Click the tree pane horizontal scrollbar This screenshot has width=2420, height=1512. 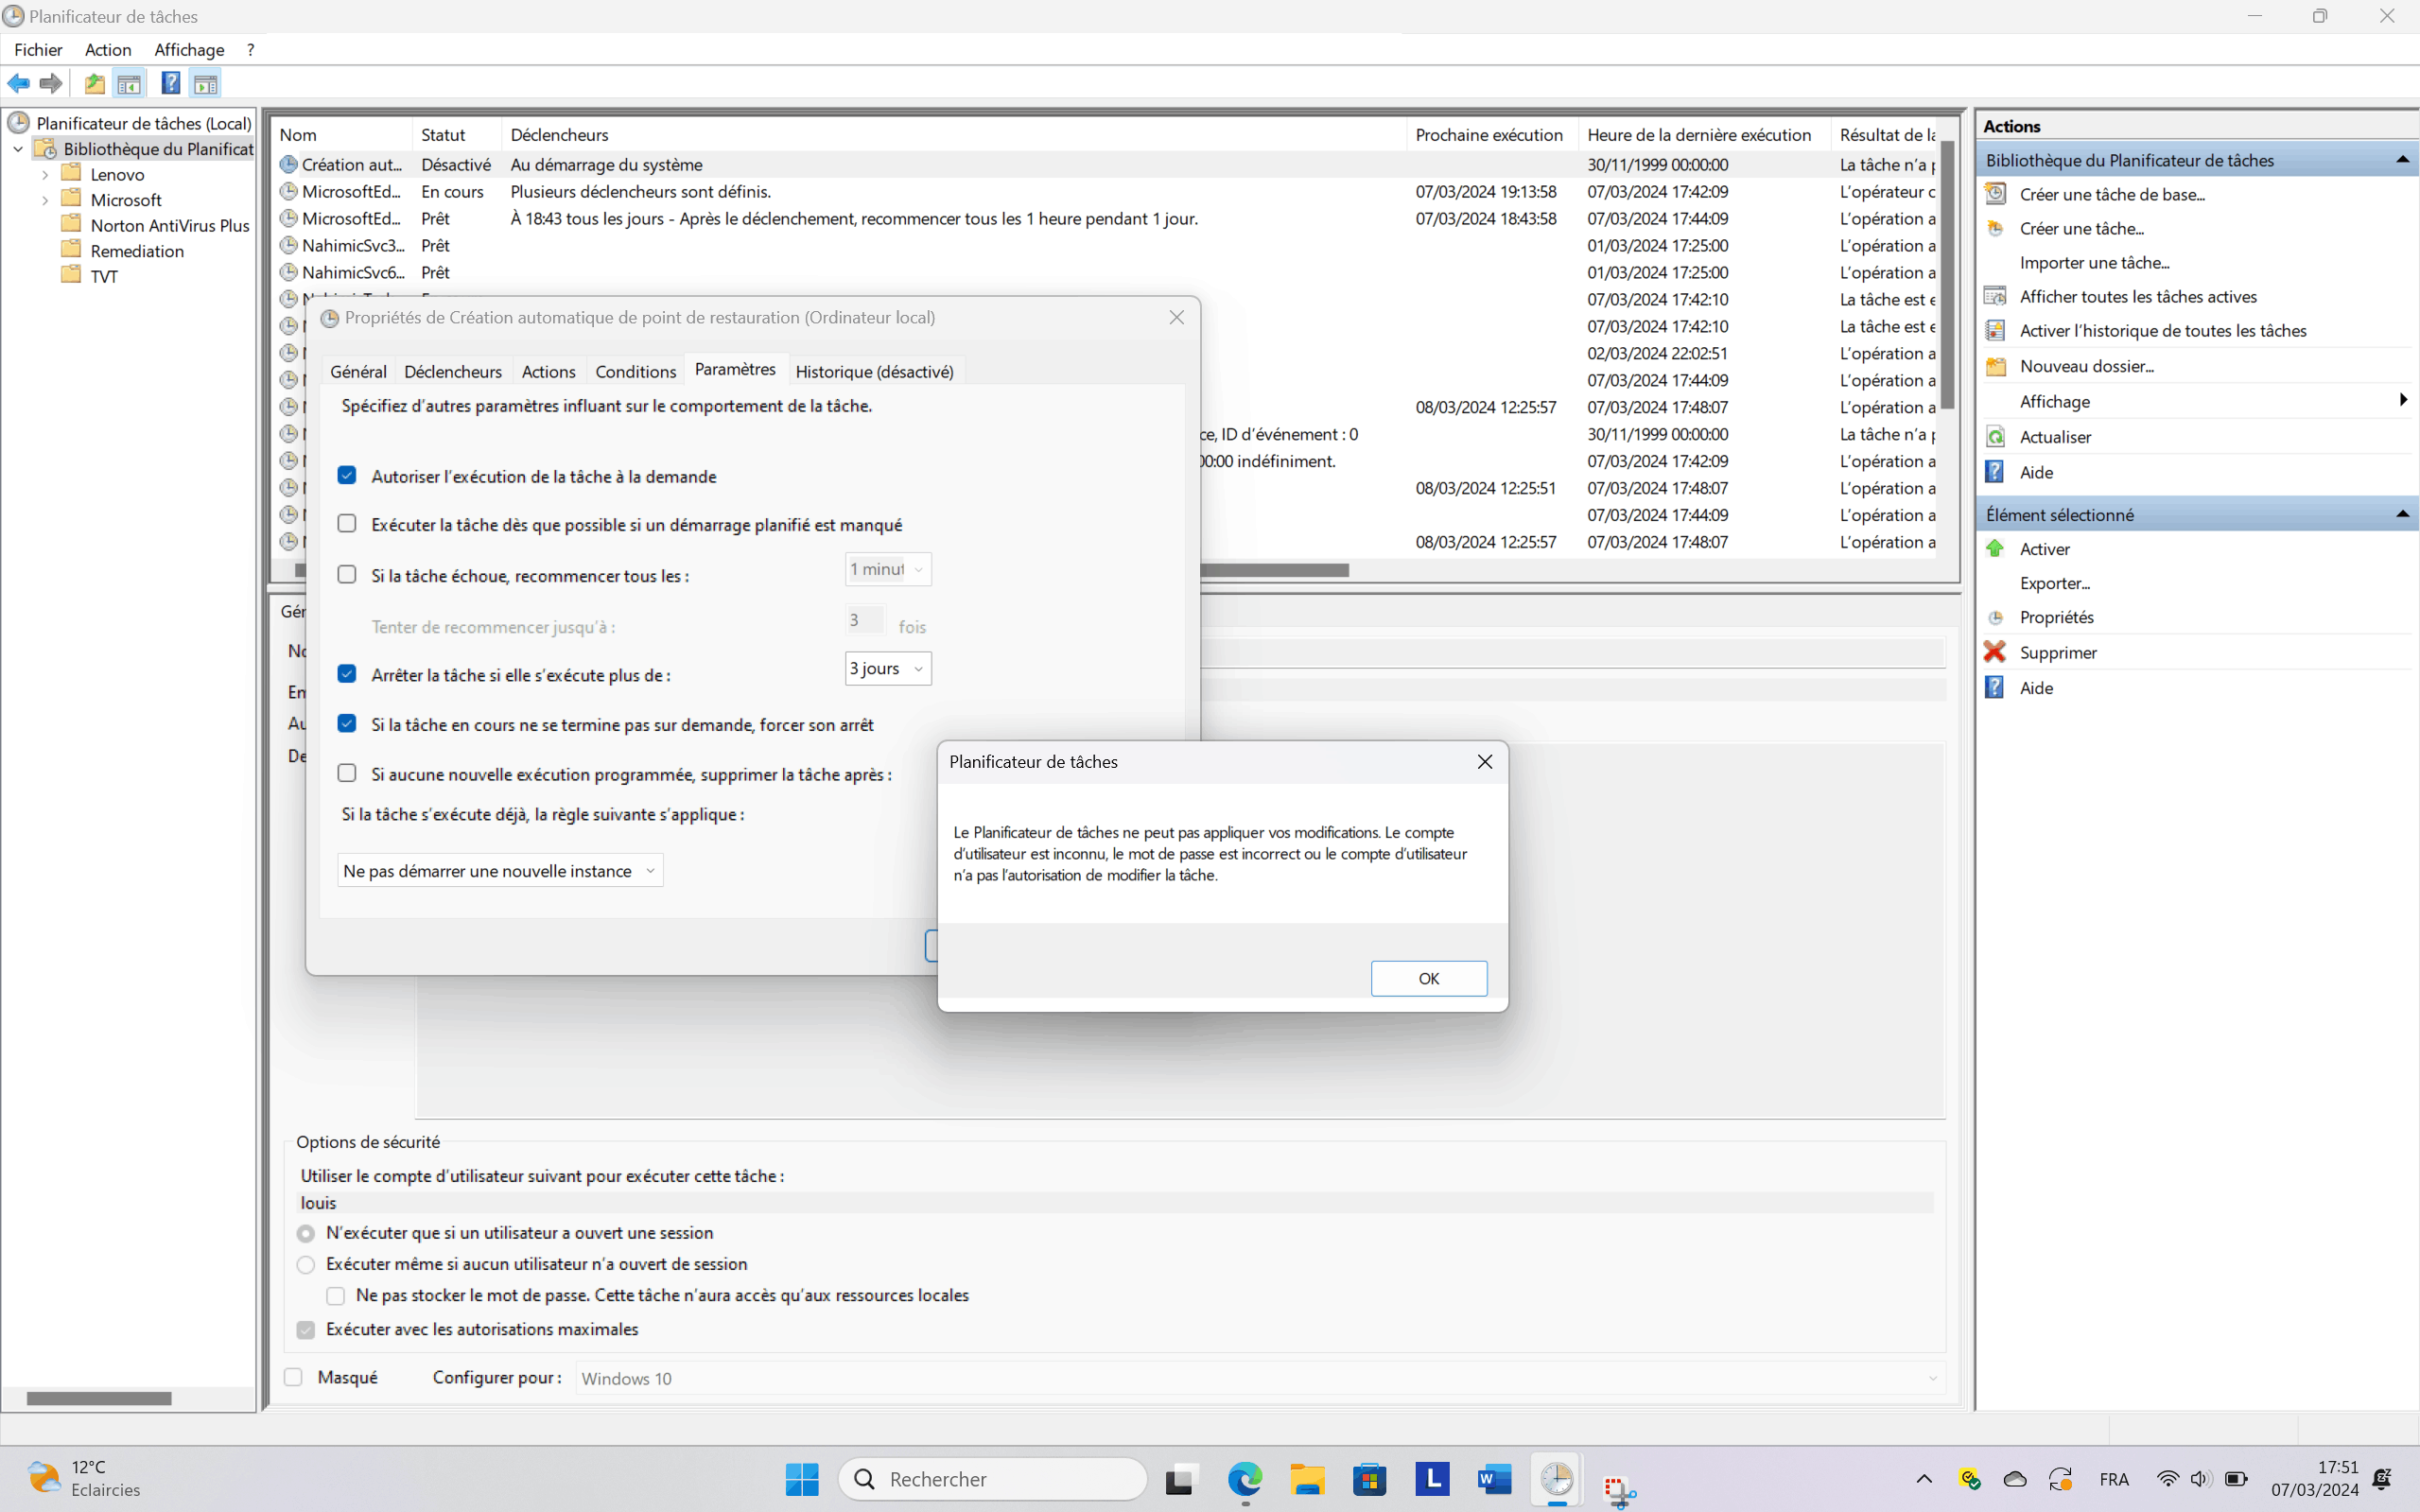99,1398
